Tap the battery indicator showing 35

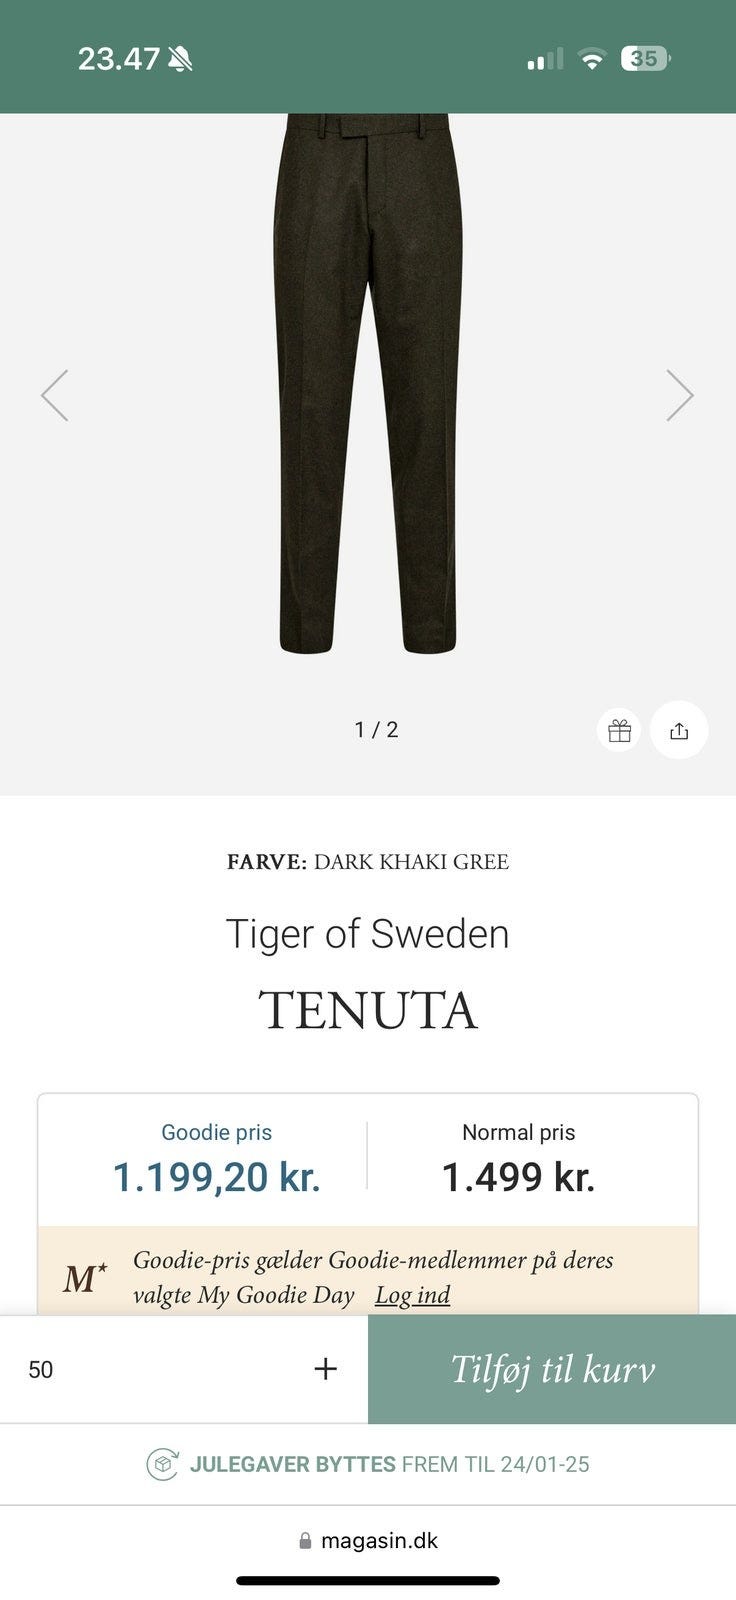click(x=645, y=59)
